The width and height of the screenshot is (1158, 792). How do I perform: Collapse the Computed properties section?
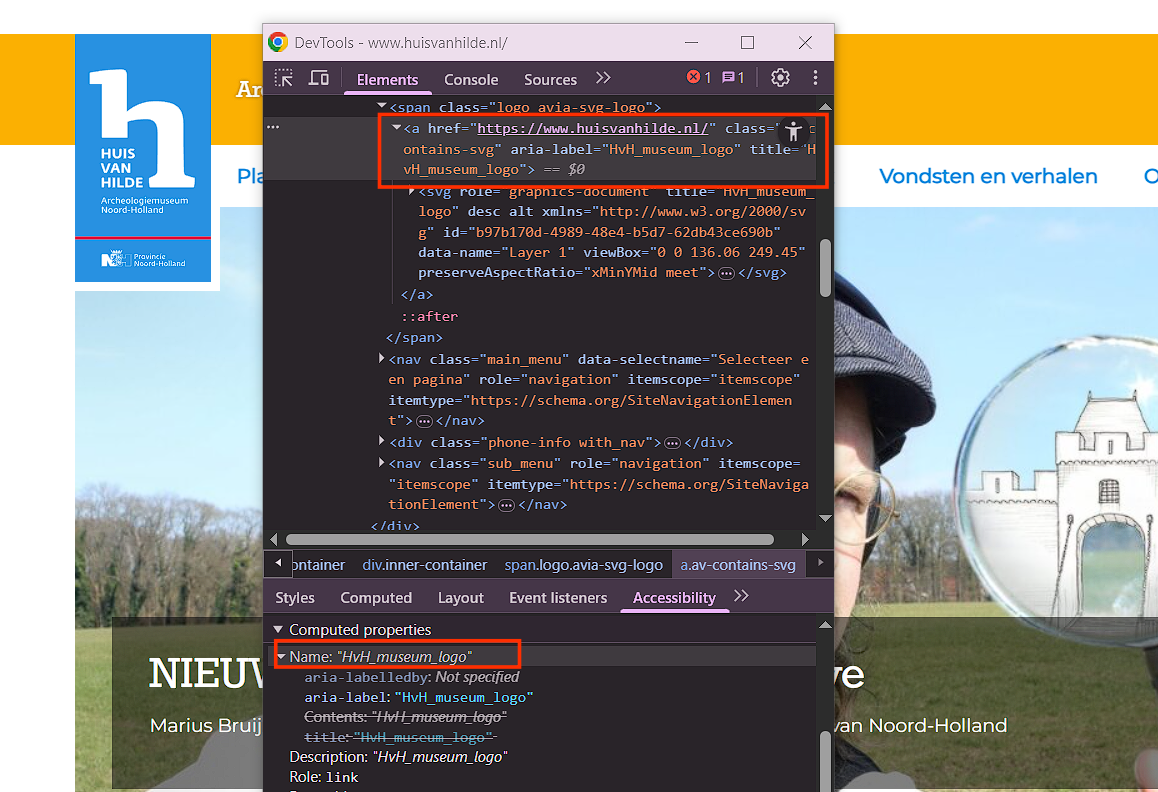(x=279, y=630)
